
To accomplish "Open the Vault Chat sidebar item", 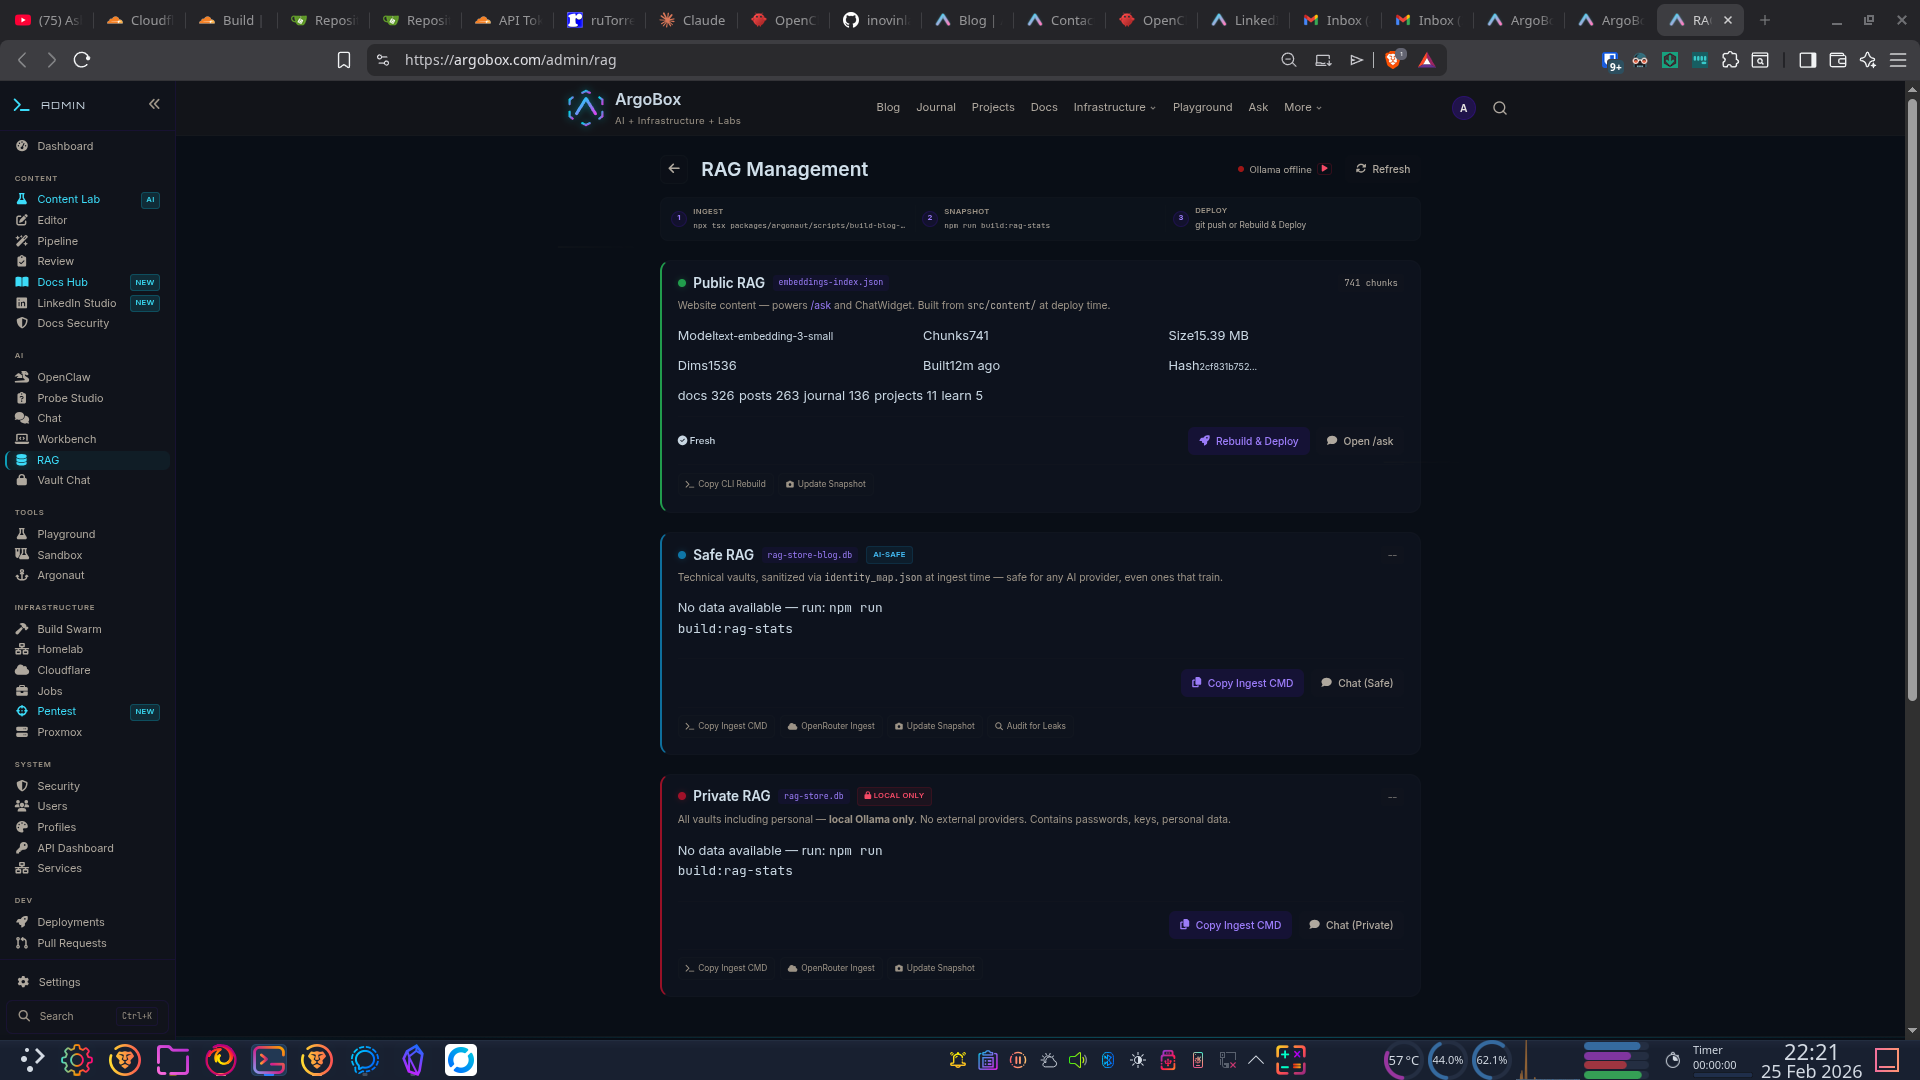I will [x=63, y=480].
